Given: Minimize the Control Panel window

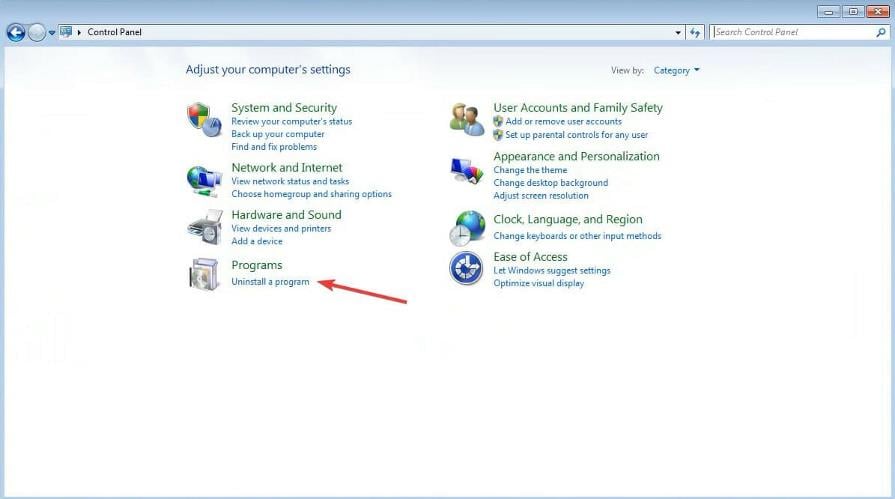Looking at the screenshot, I should 828,11.
